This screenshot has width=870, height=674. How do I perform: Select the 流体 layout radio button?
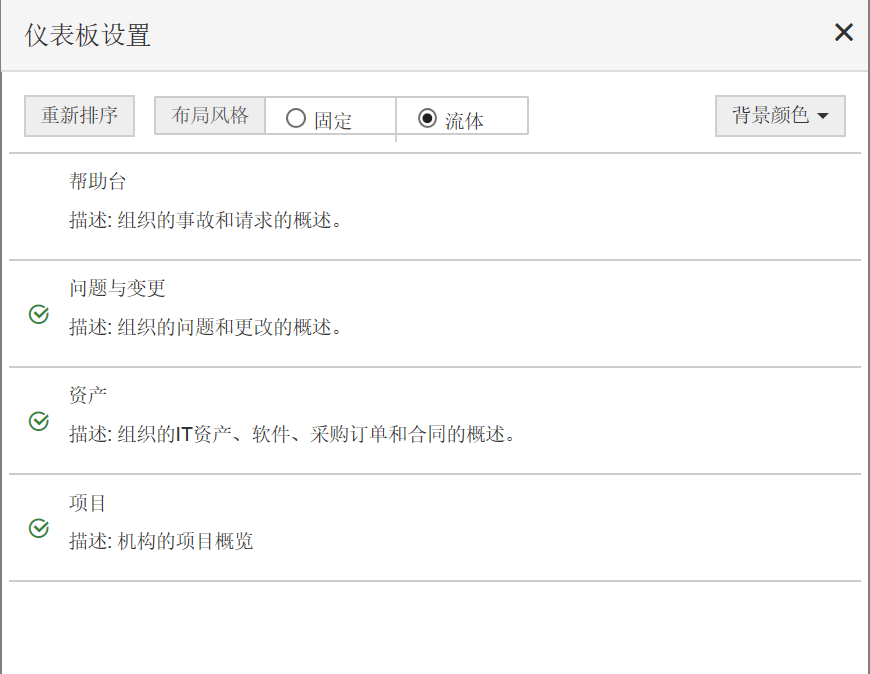pyautogui.click(x=427, y=119)
